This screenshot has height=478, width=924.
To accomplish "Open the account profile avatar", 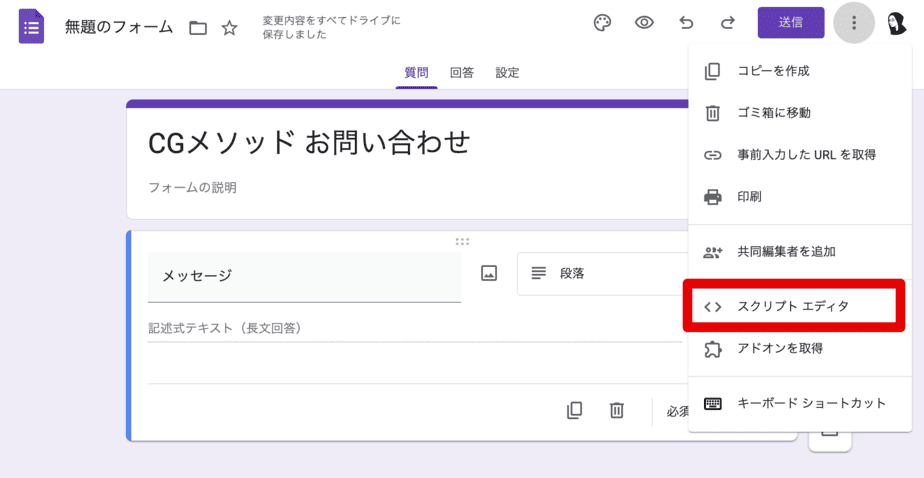I will click(x=896, y=23).
